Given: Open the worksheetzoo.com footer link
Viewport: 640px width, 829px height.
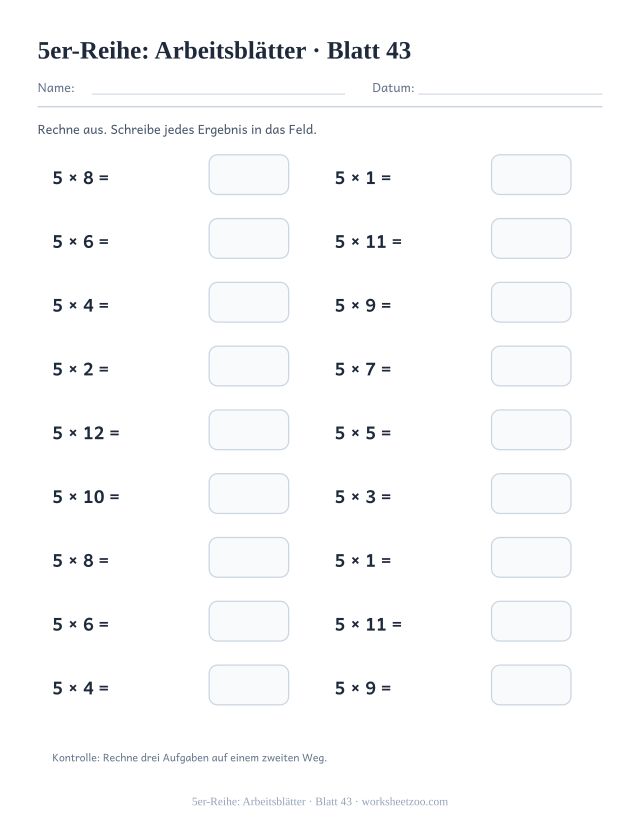Looking at the screenshot, I should (405, 802).
